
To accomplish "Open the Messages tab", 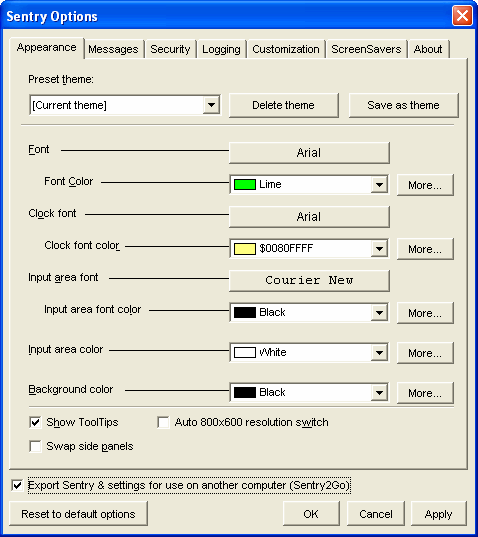I will pos(113,49).
